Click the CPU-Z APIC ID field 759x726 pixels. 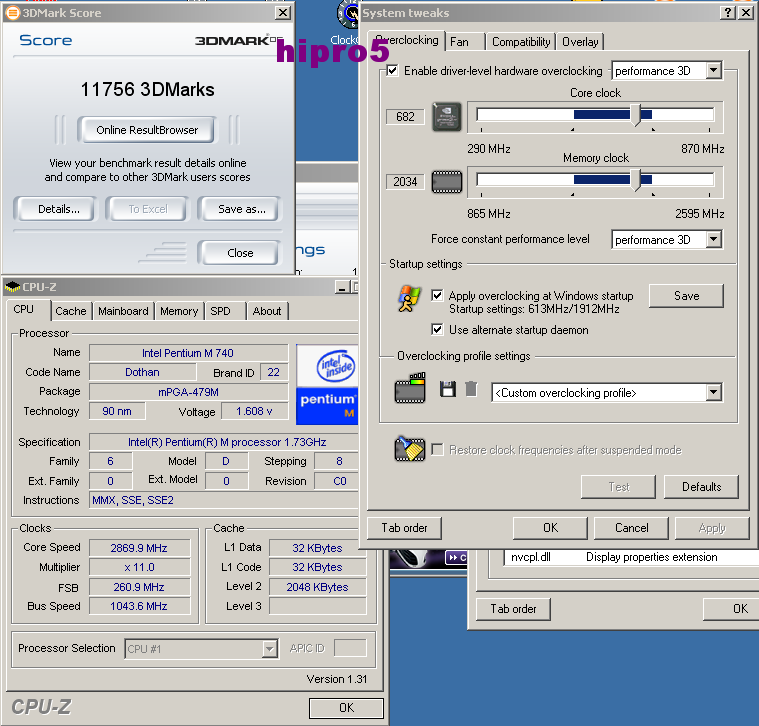coord(350,648)
